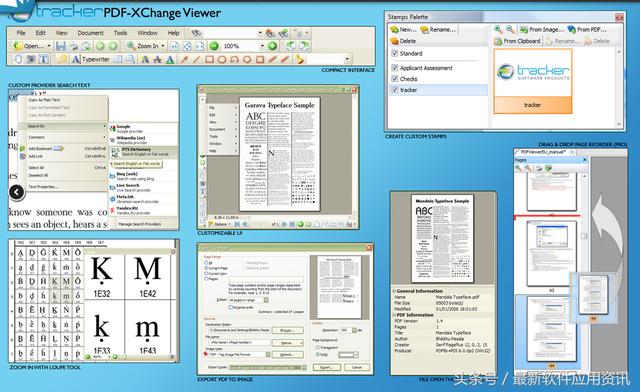
Task: Zoom in stamps preview magnifier icon
Action: click(x=498, y=29)
